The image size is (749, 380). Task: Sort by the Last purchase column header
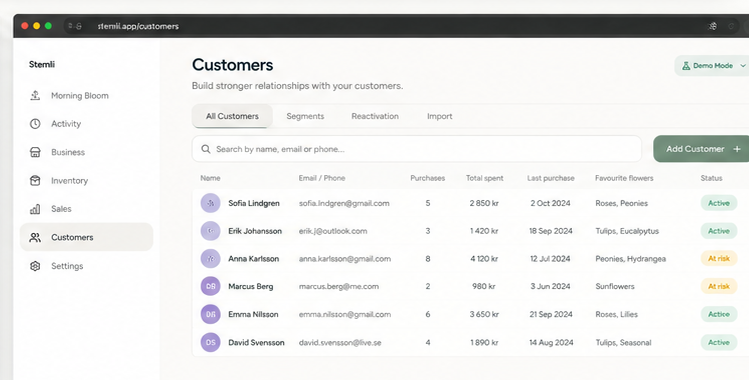[x=551, y=178]
